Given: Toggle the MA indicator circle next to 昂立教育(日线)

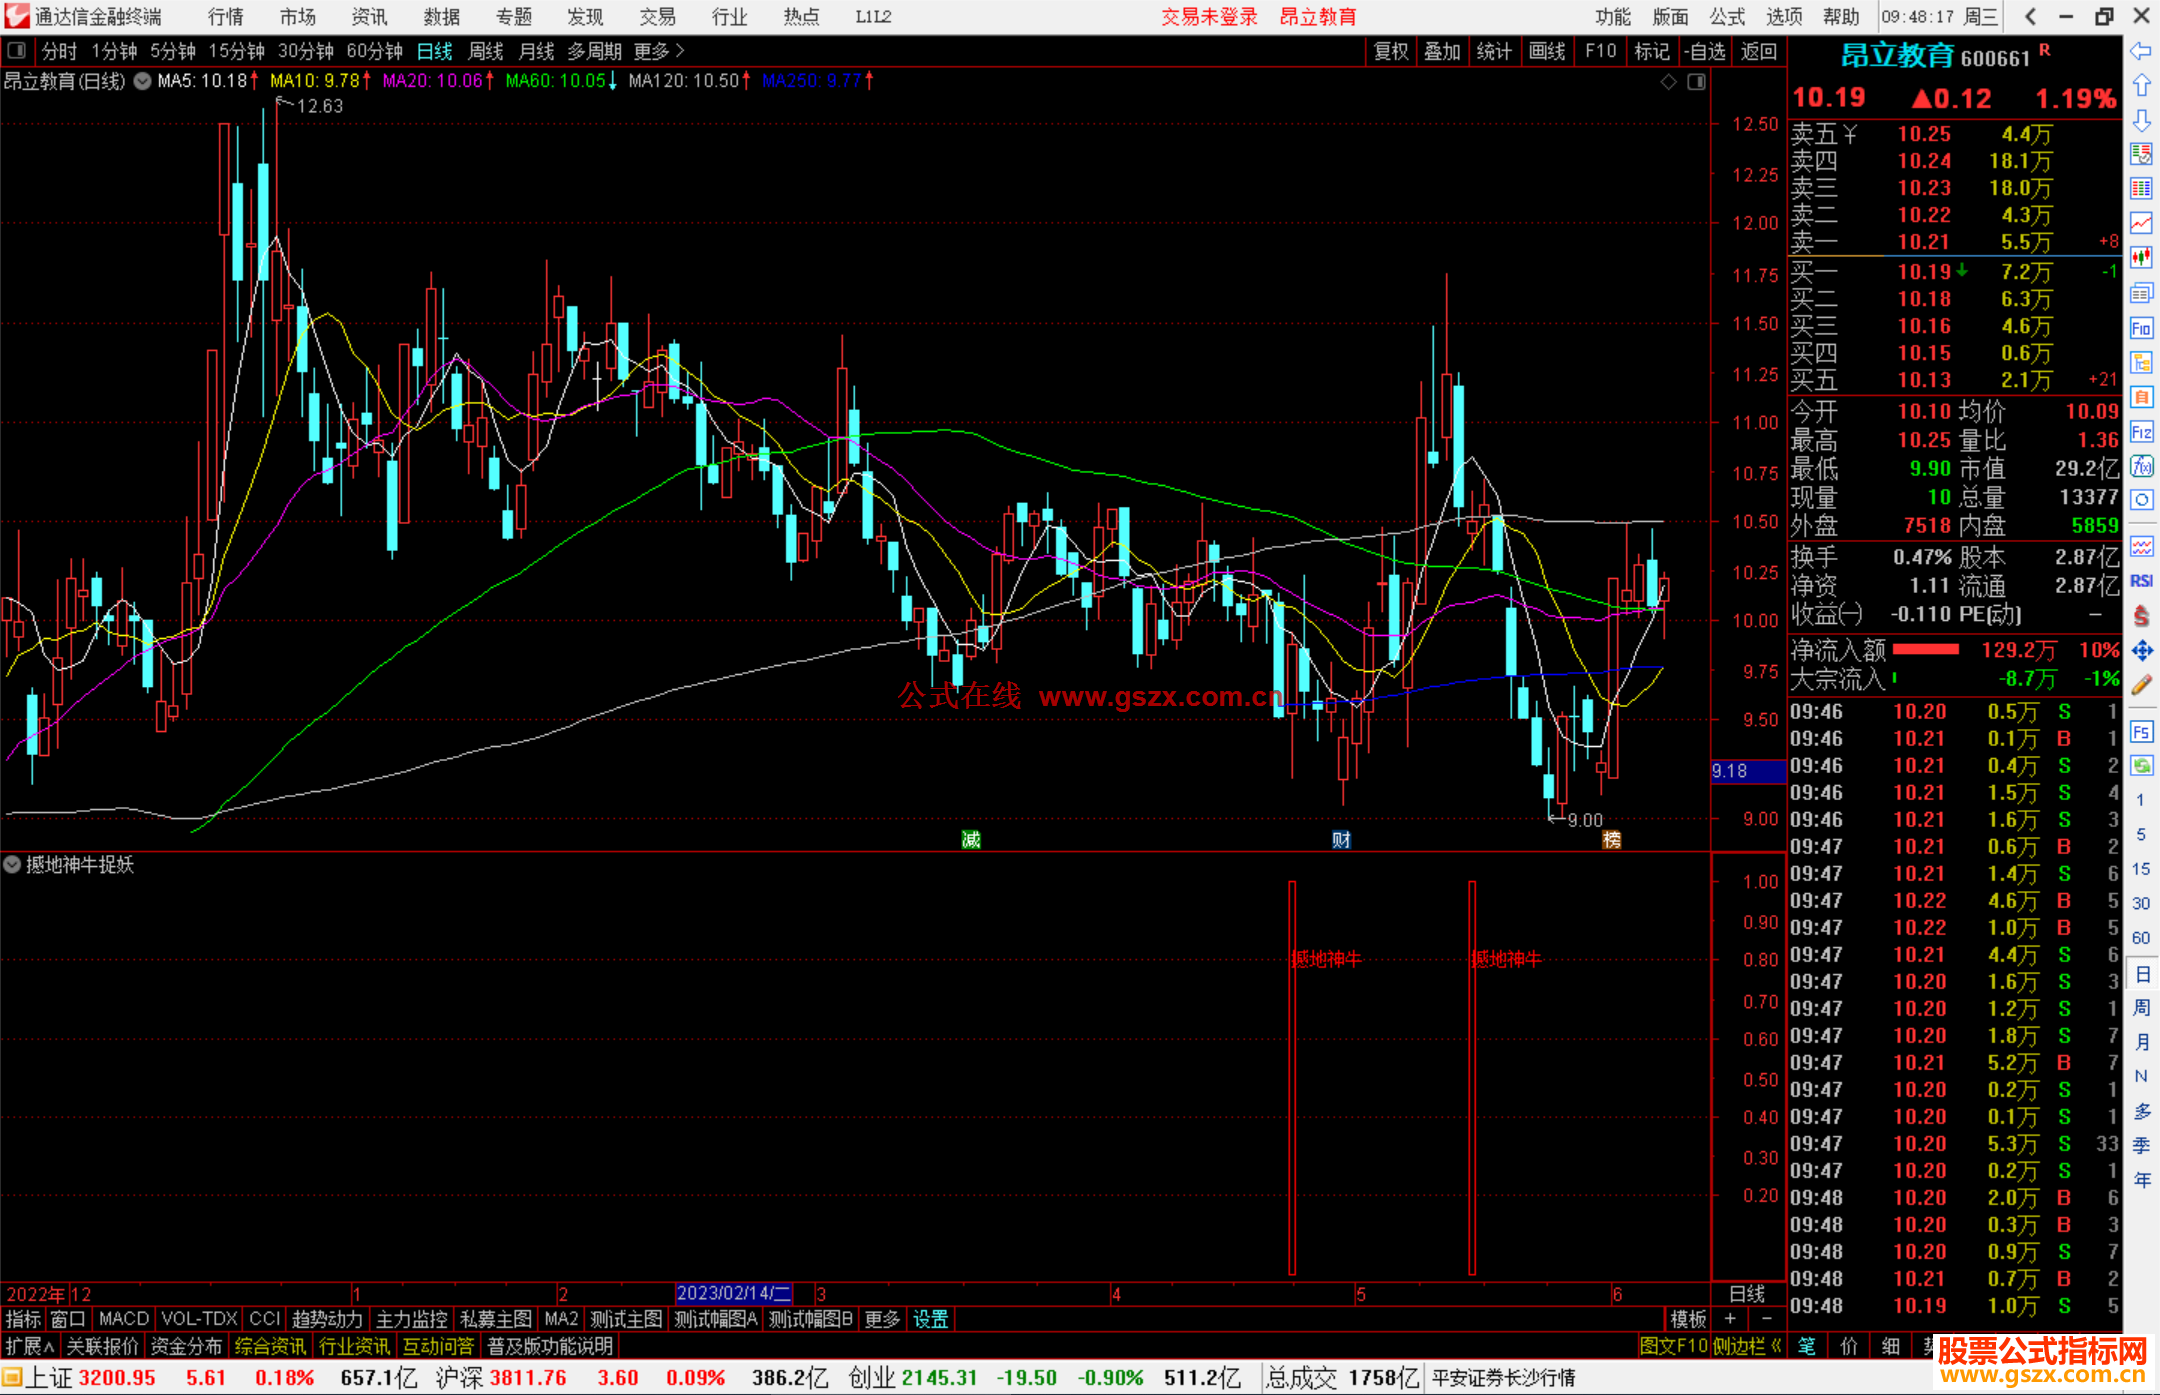Looking at the screenshot, I should [143, 81].
